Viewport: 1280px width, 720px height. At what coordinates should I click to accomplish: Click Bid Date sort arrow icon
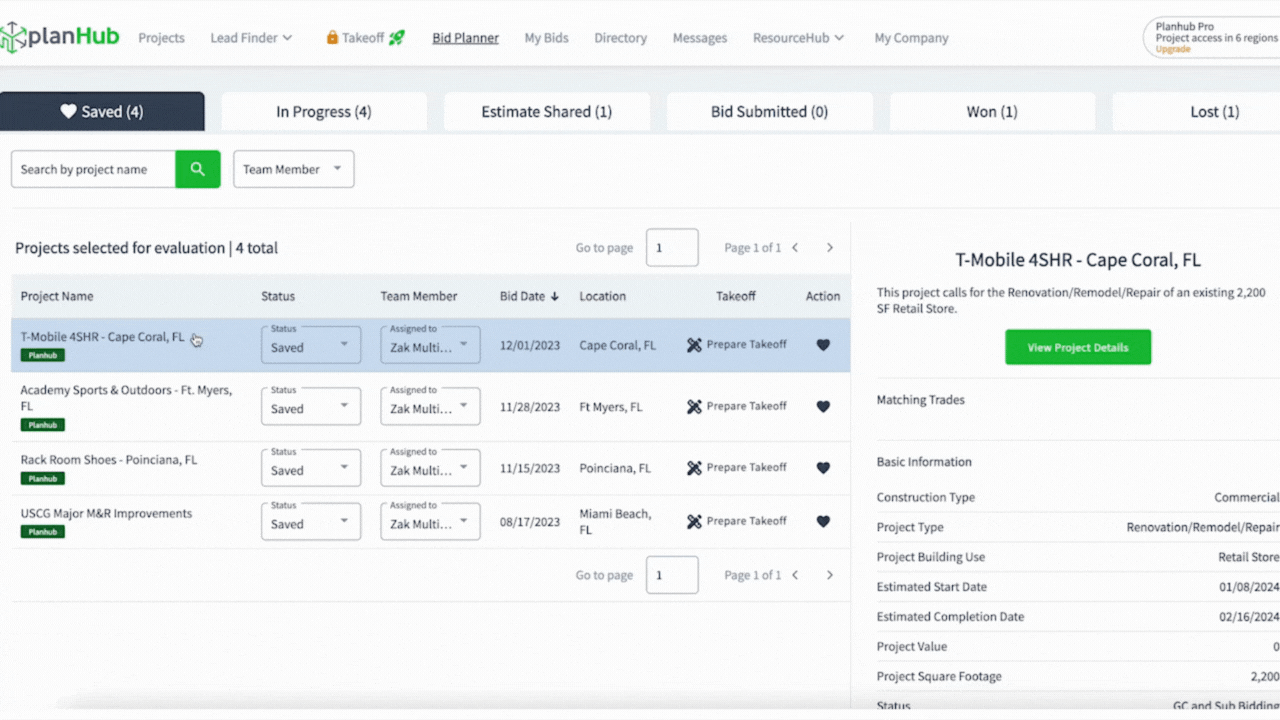555,297
